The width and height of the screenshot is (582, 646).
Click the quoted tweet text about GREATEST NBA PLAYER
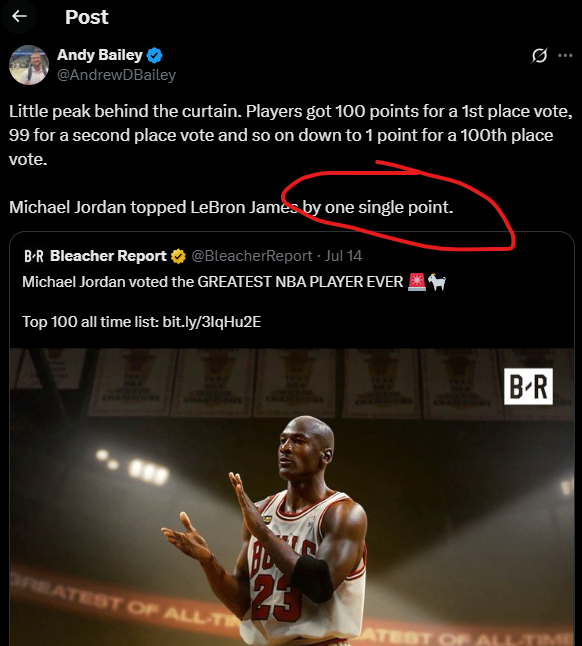point(213,282)
